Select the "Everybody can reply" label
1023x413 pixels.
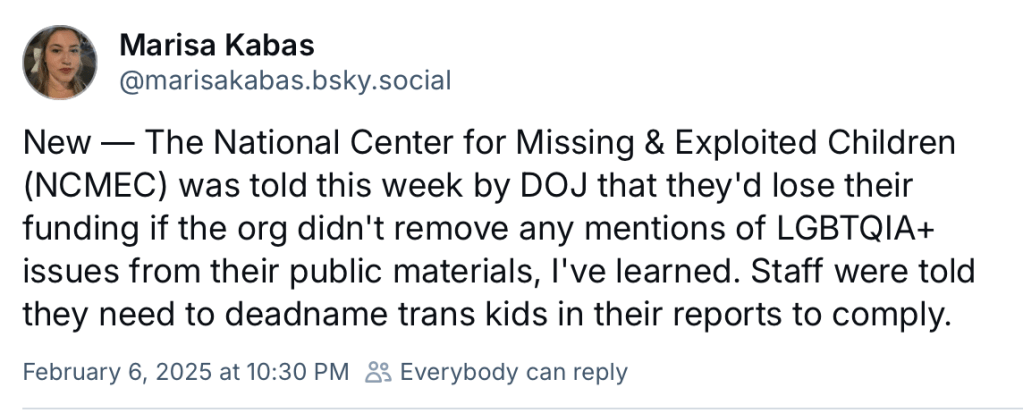click(513, 373)
